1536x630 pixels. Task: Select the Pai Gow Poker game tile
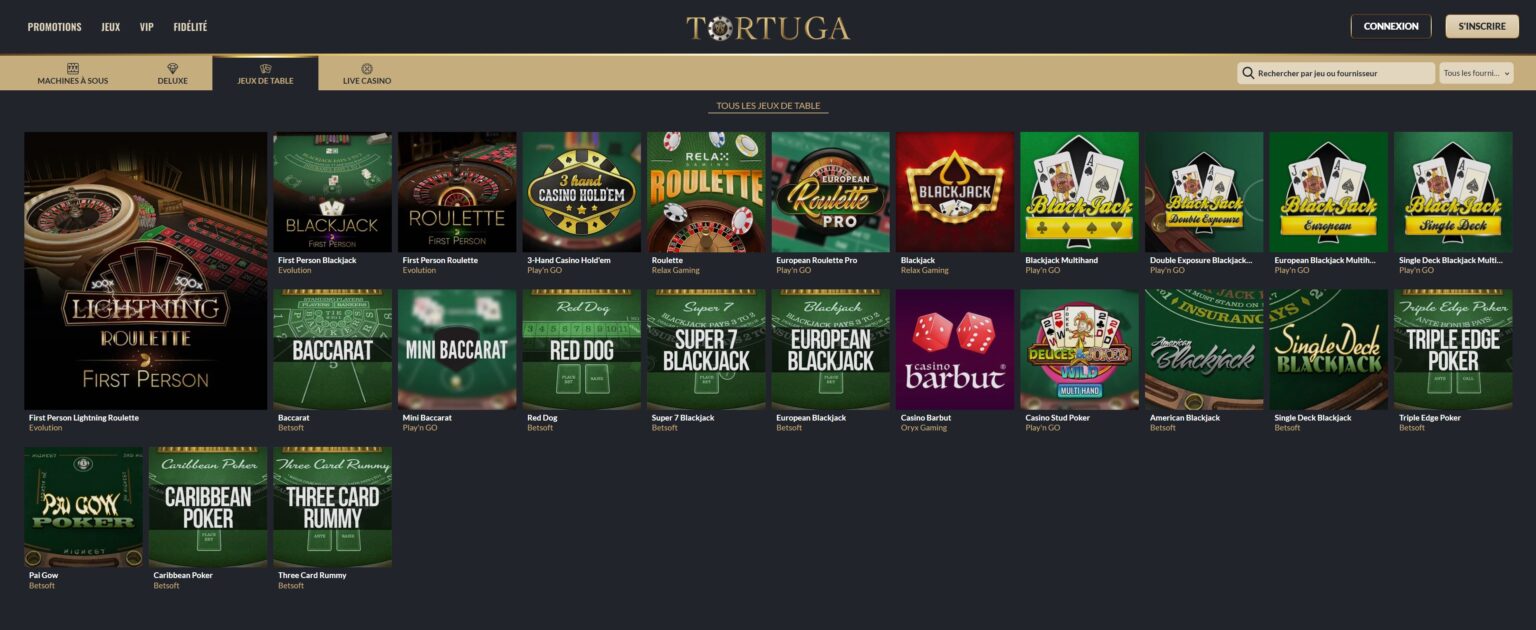click(84, 507)
